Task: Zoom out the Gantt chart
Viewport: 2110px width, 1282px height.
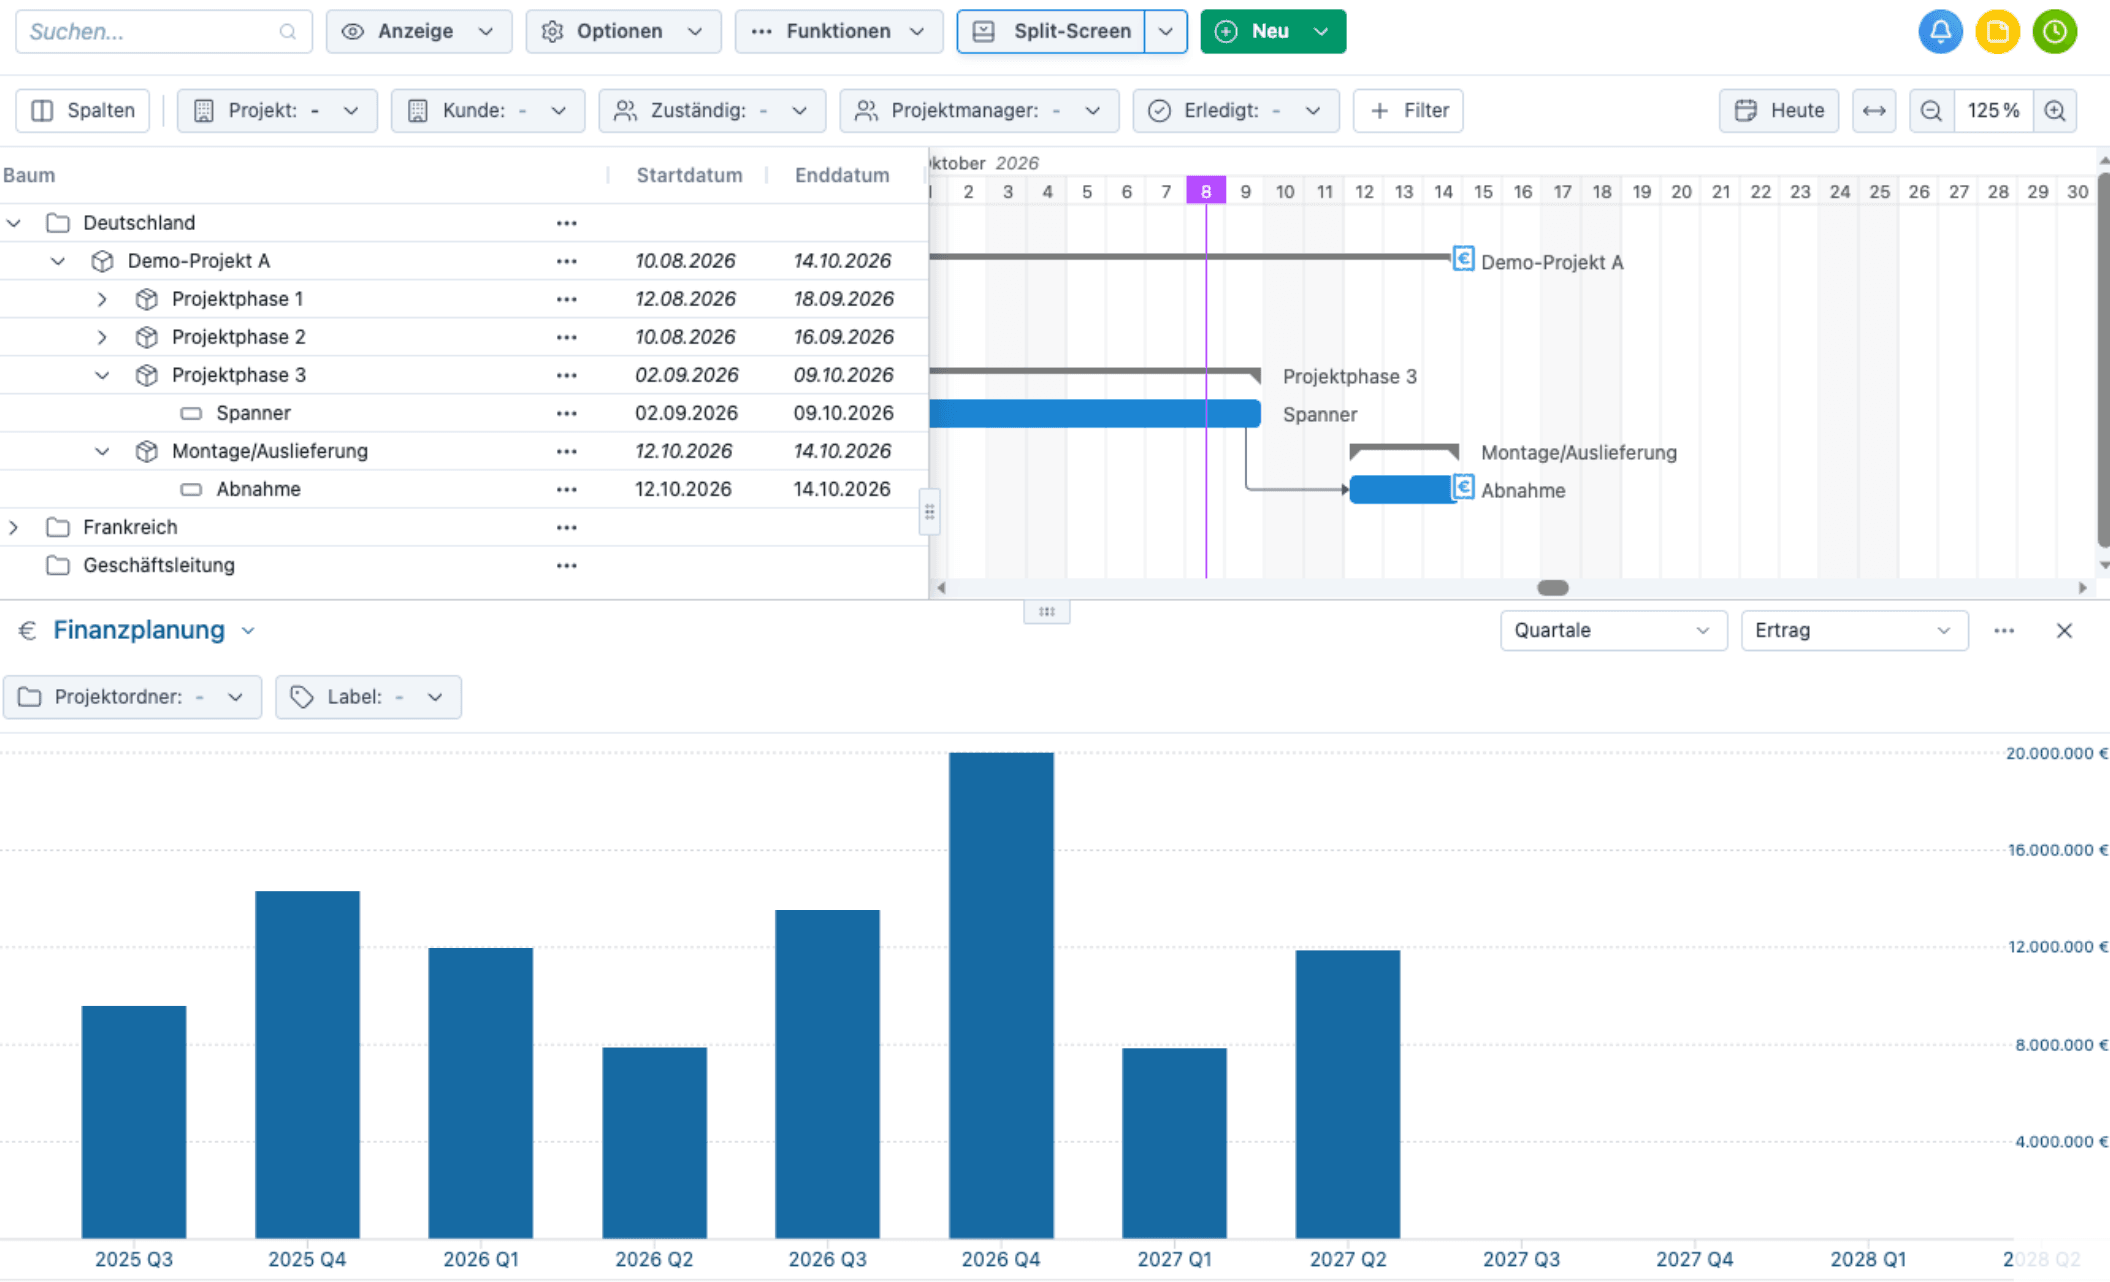Action: click(1931, 110)
